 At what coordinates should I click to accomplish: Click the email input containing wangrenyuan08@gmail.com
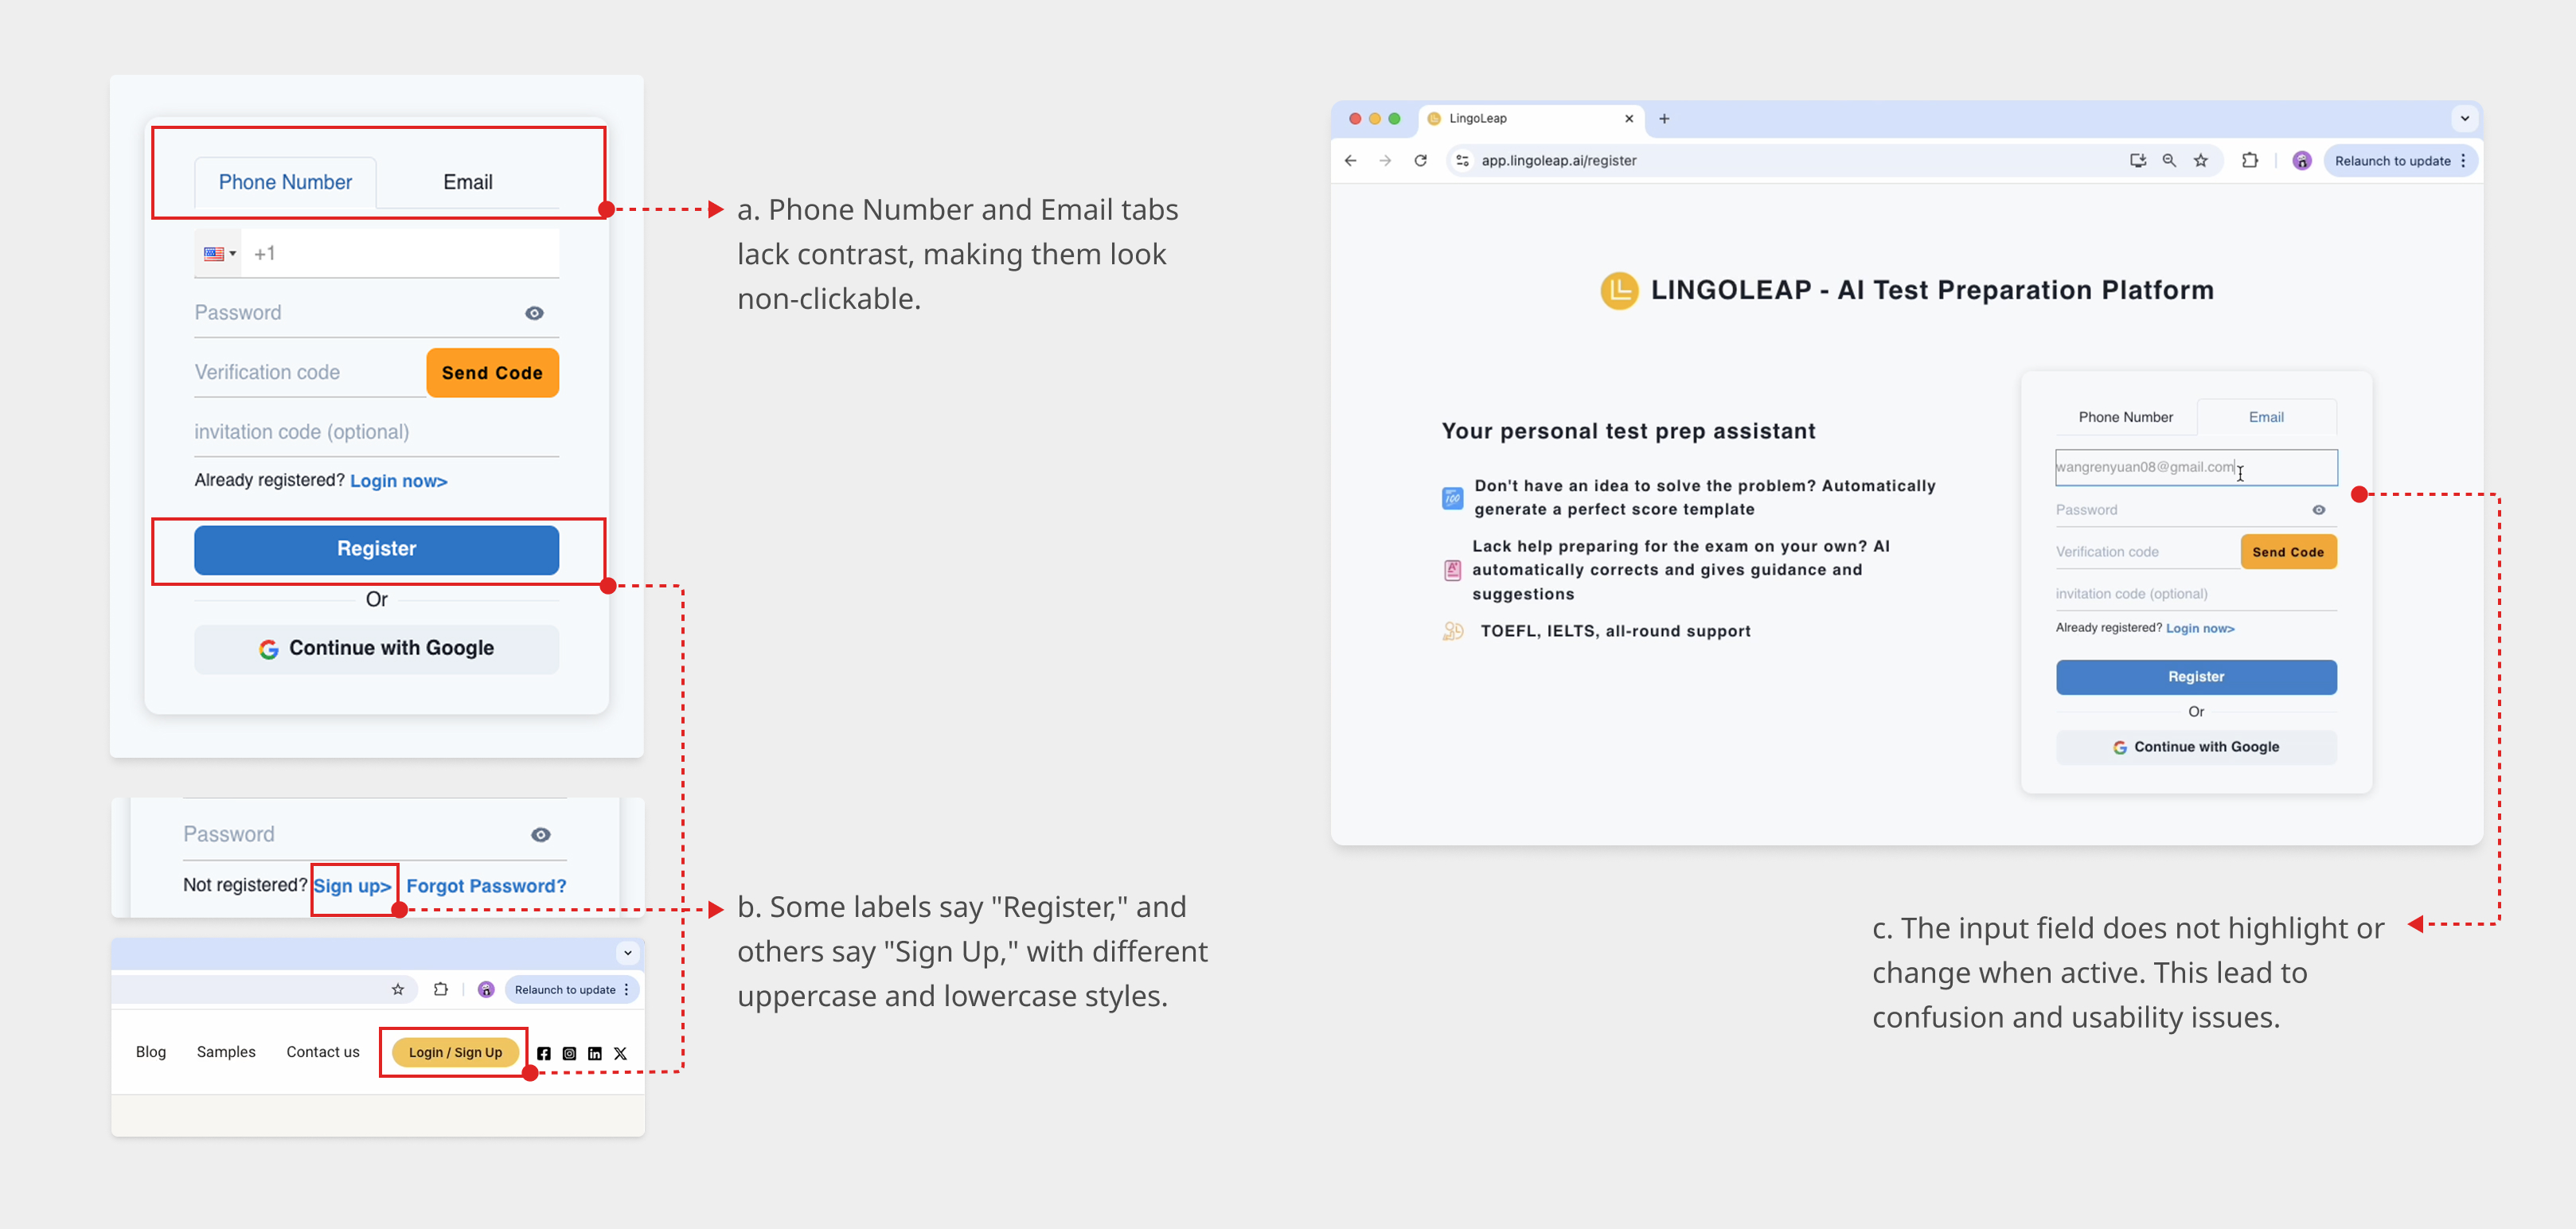coord(2196,467)
